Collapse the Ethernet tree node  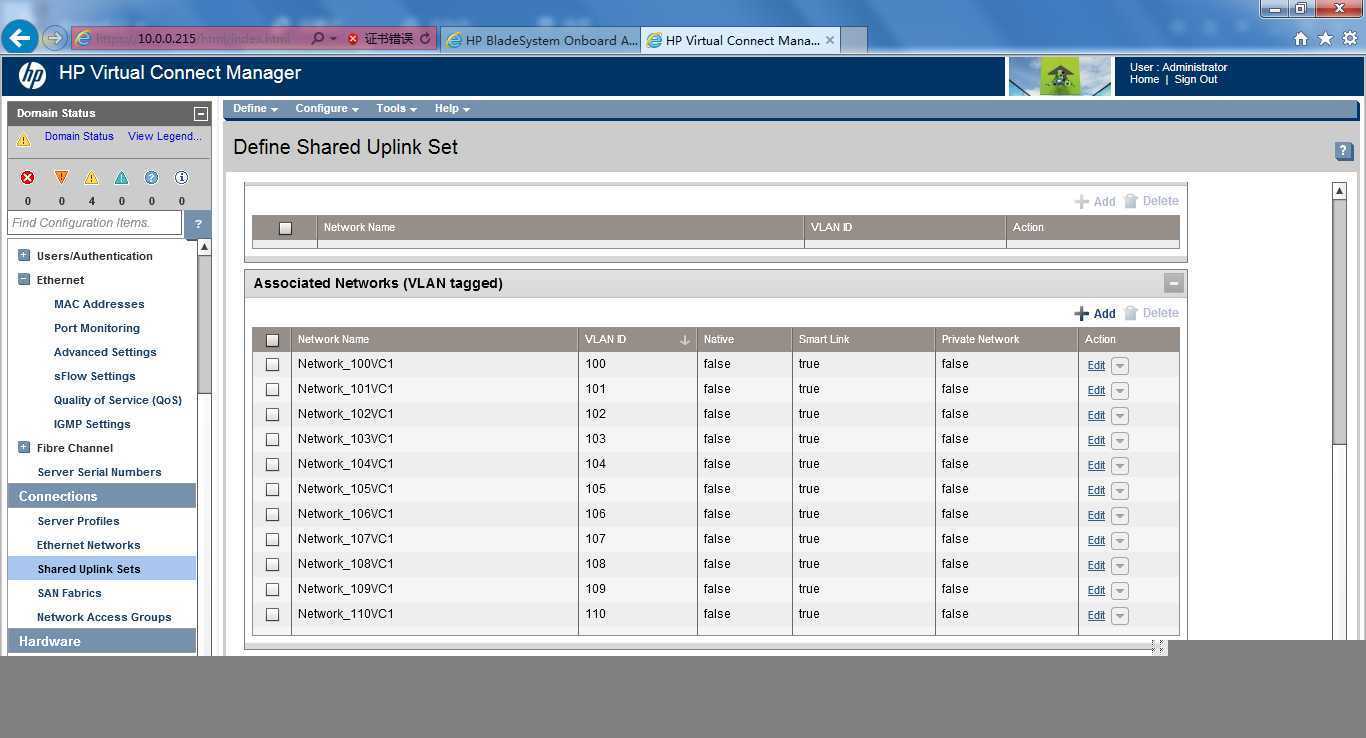pyautogui.click(x=24, y=279)
